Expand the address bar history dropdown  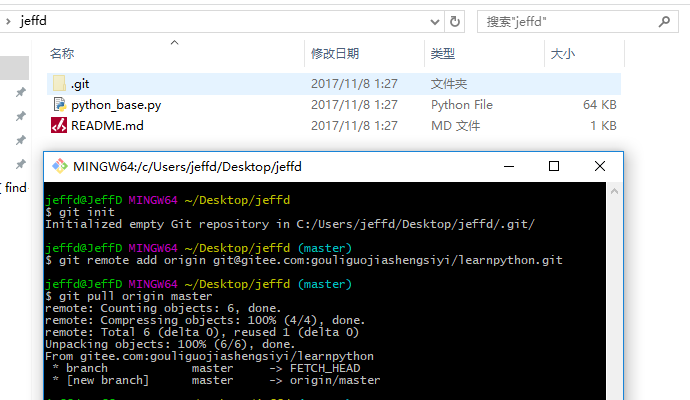coord(435,22)
